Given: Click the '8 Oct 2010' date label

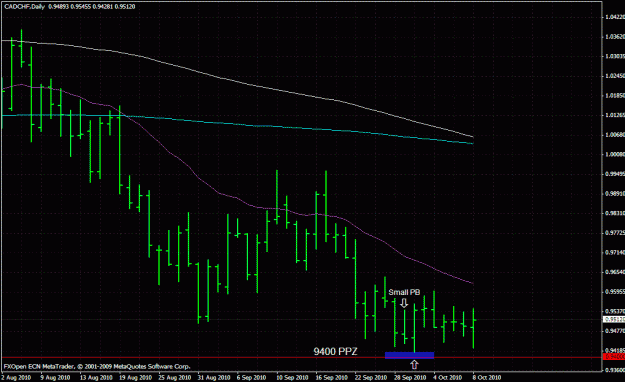Looking at the screenshot, I should (x=487, y=377).
